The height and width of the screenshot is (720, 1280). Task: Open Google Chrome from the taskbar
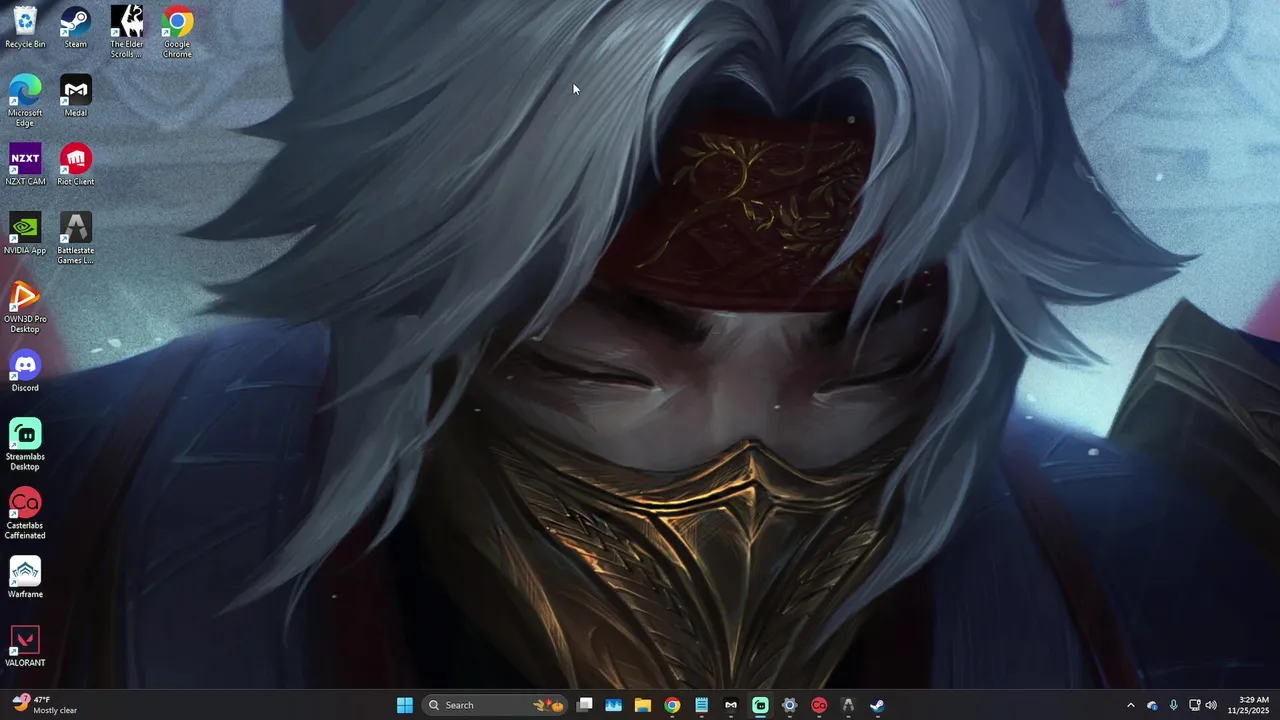click(672, 705)
